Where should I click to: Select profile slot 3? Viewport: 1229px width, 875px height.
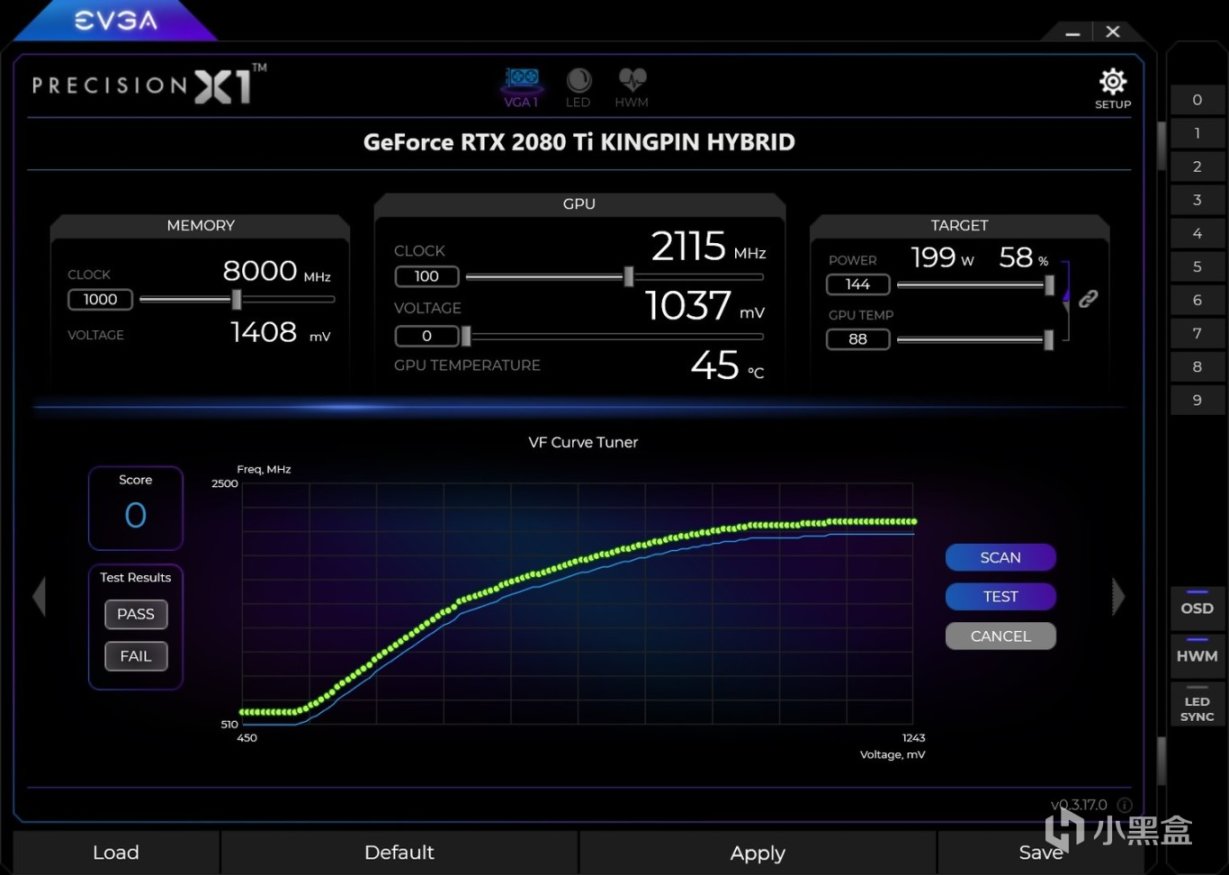point(1197,200)
